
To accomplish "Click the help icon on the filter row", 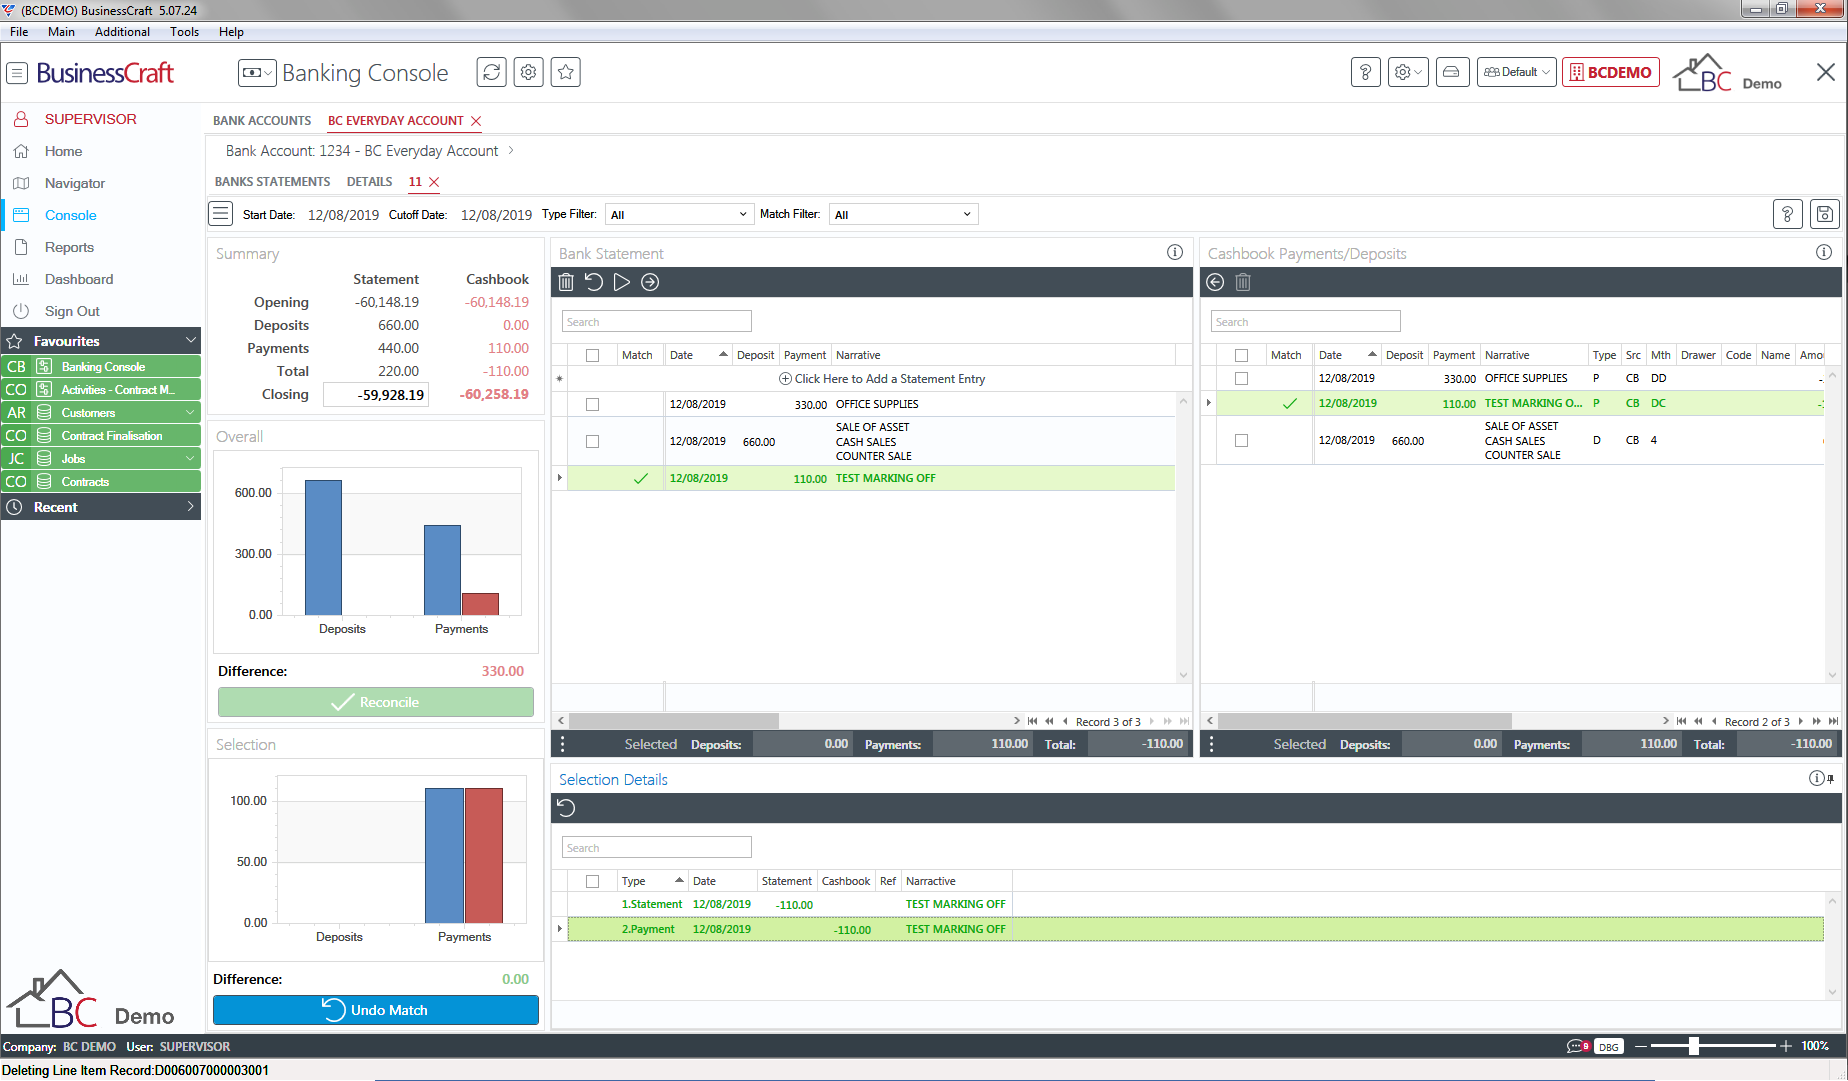I will (1787, 214).
